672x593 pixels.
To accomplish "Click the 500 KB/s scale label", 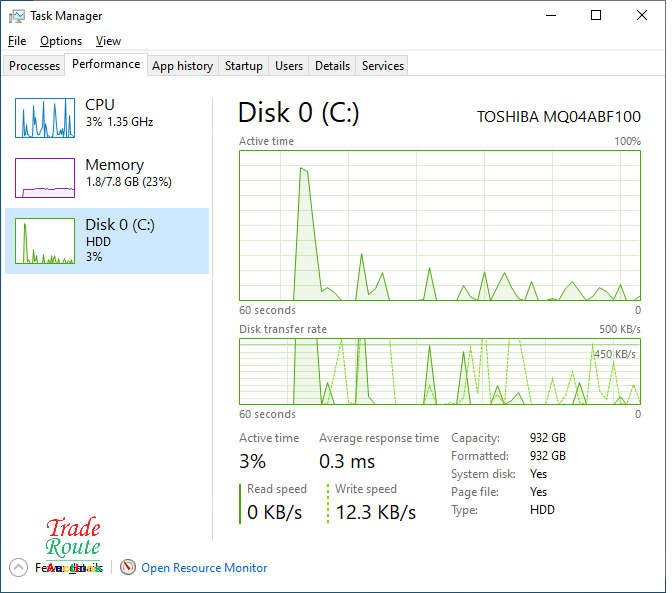I will click(x=620, y=329).
